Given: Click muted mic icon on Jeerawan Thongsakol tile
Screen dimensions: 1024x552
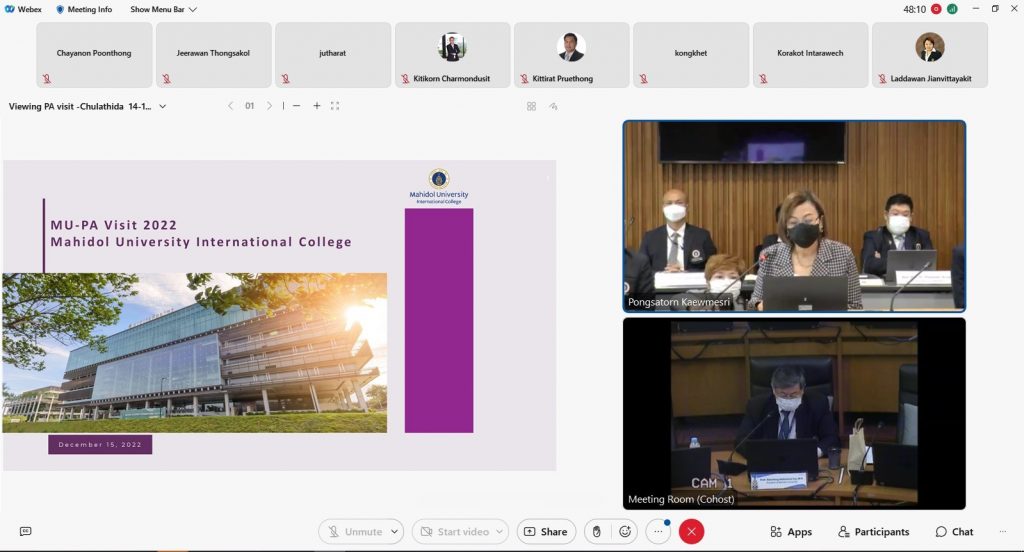Looking at the screenshot, I should (167, 79).
